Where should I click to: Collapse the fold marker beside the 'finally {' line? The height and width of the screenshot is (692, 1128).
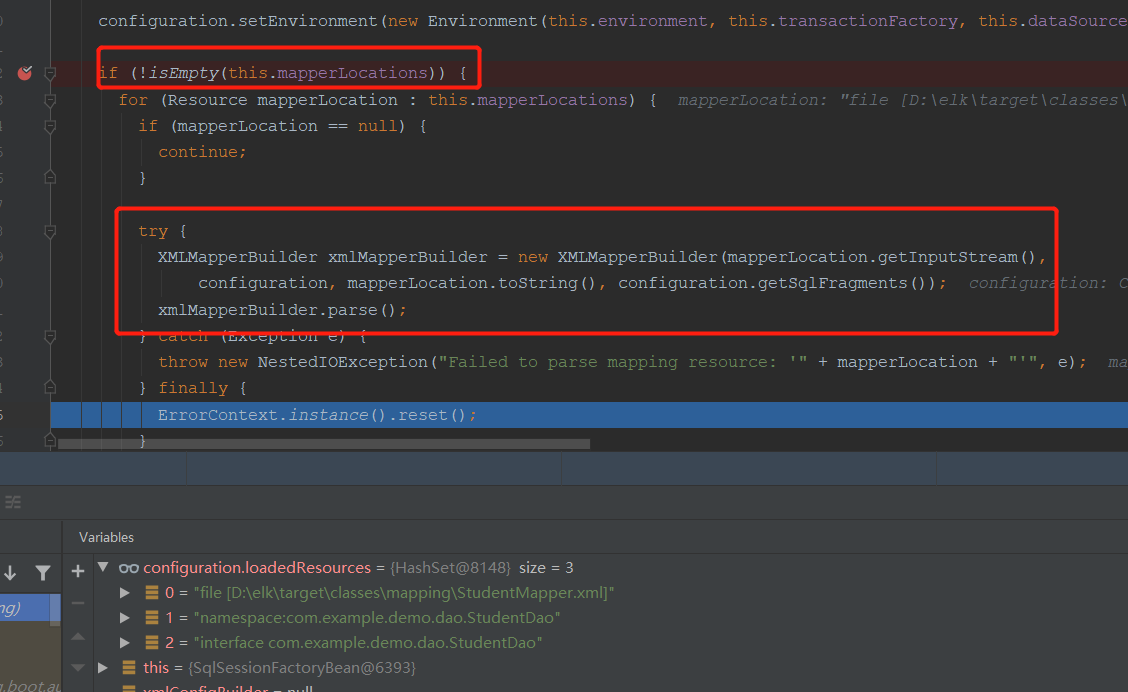click(50, 388)
